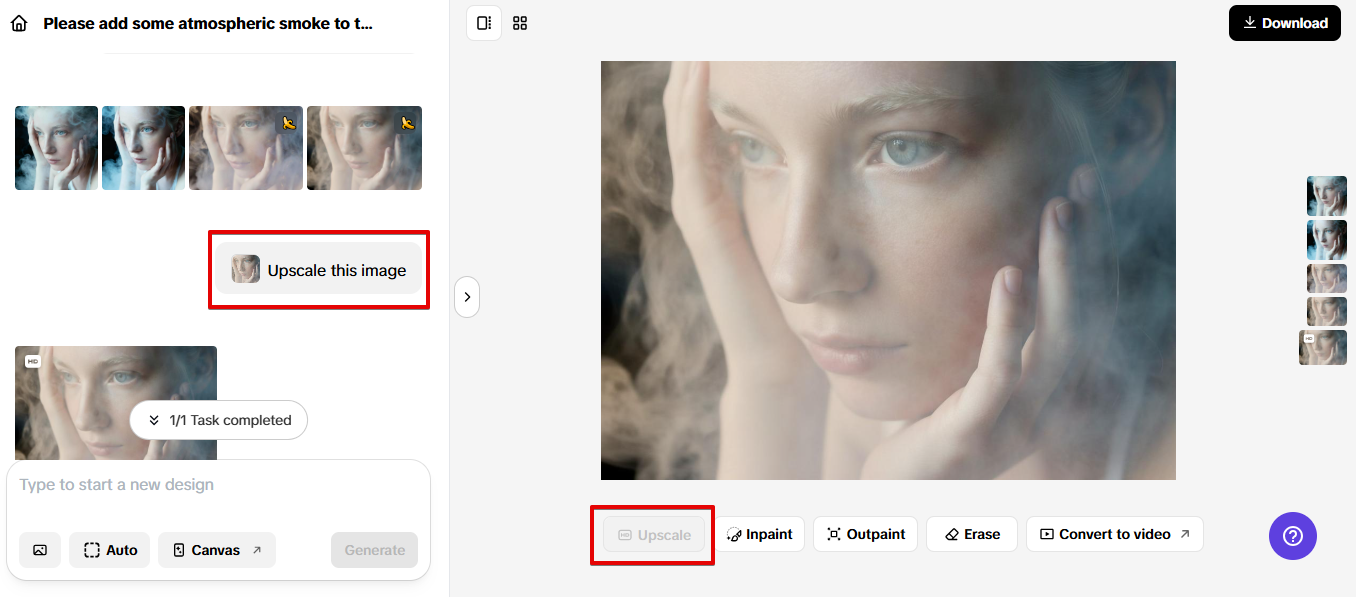Open the Auto aspect ratio selector

110,550
